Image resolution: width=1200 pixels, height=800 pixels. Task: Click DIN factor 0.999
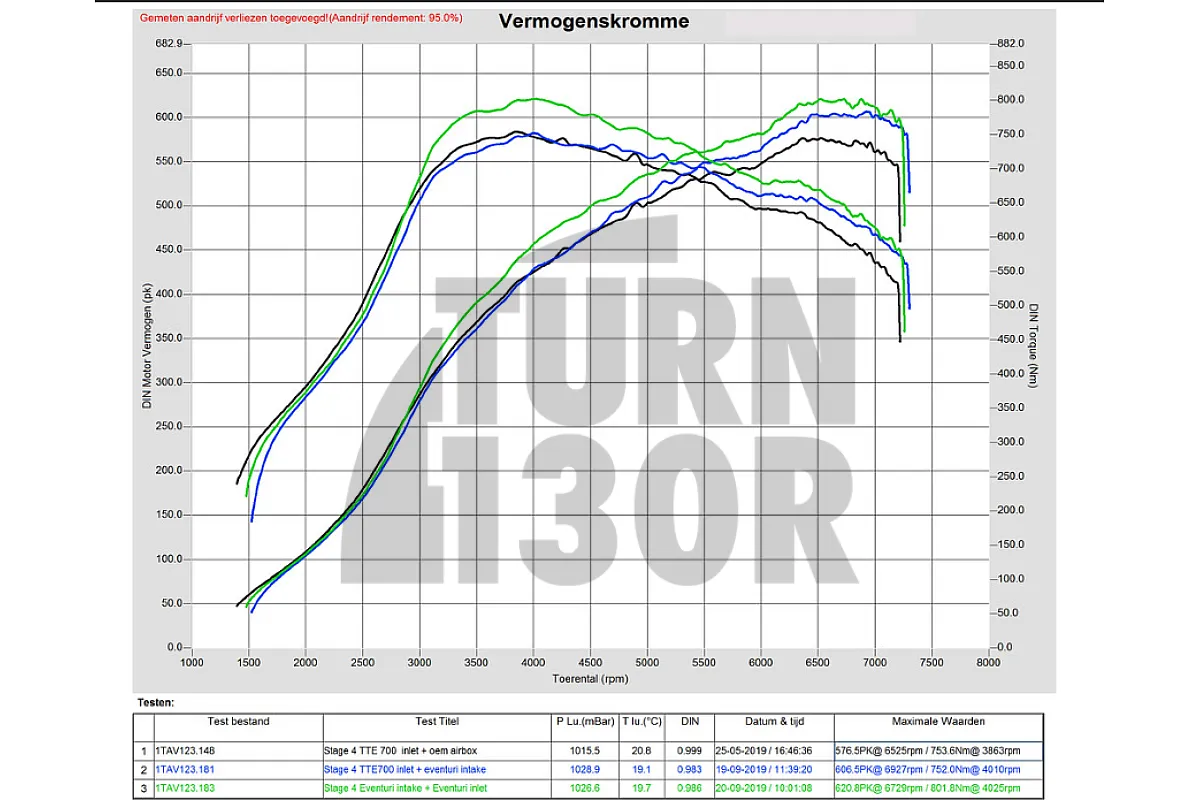pyautogui.click(x=691, y=749)
